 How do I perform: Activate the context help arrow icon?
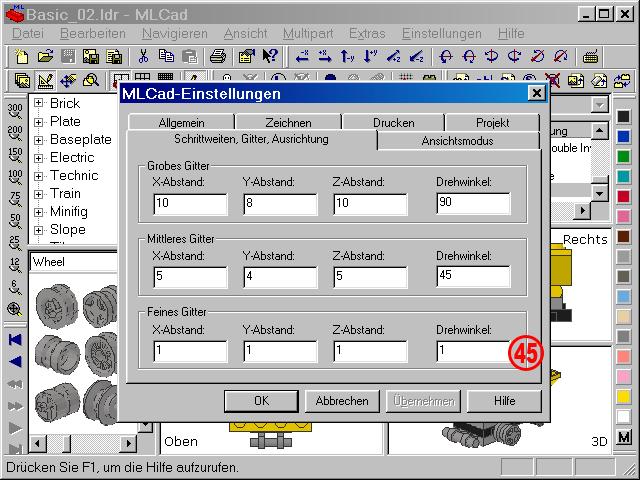pos(270,56)
